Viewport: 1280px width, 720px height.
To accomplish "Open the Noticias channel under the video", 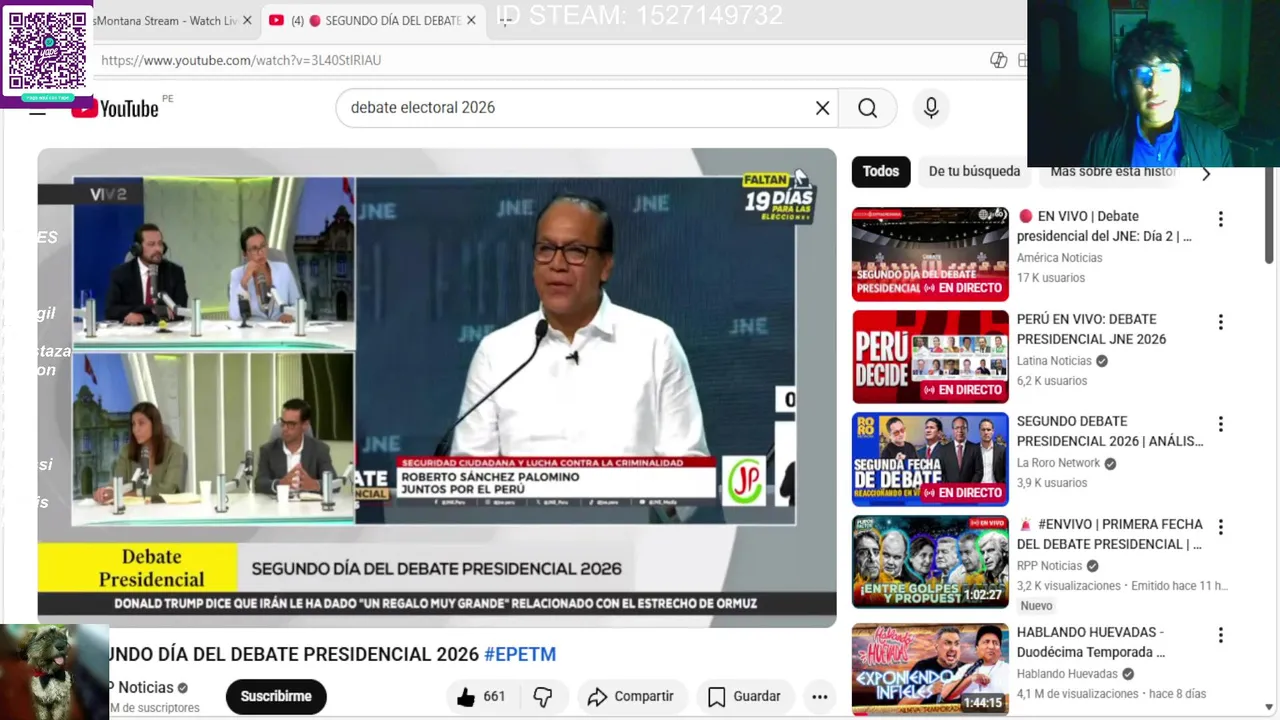I will click(141, 688).
